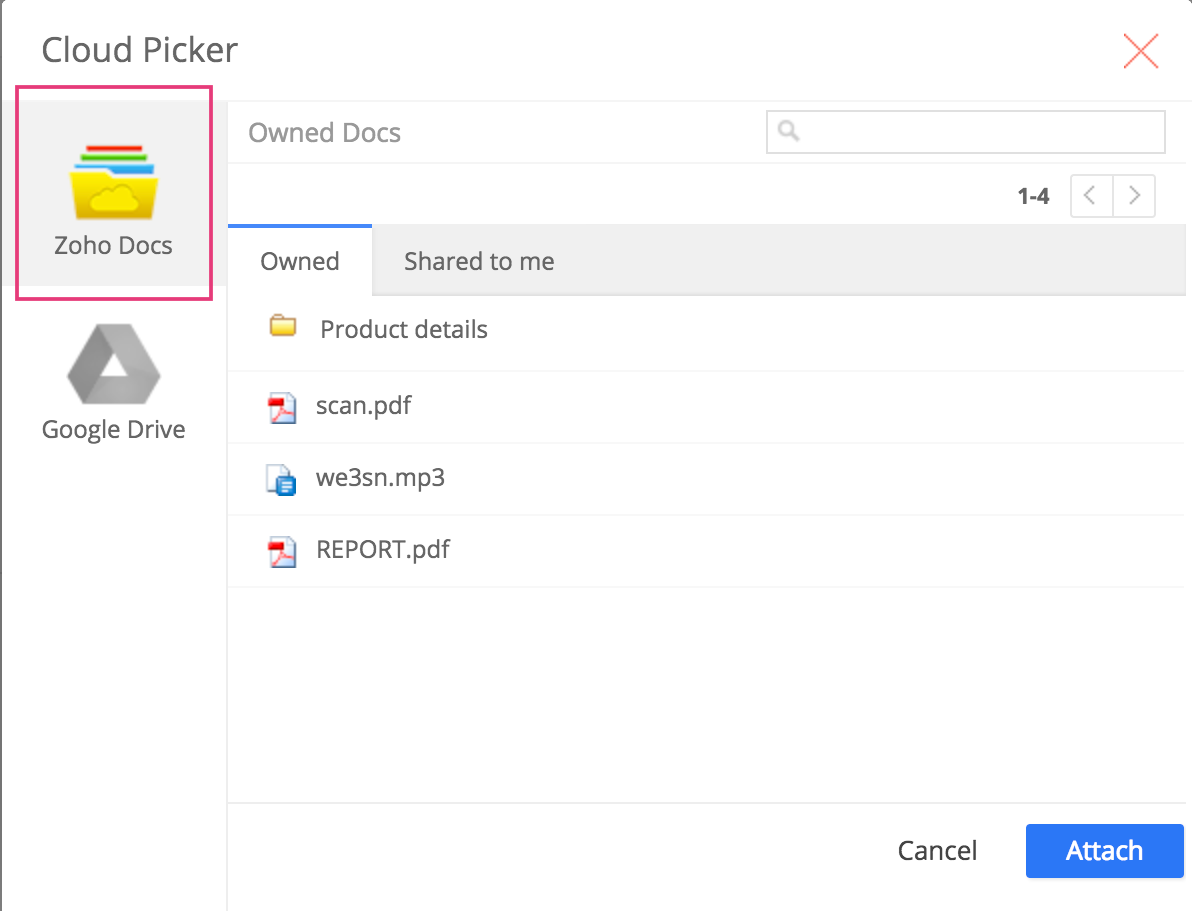Click the we3sn.mp3 file icon
Screen dimensions: 1192x911
(281, 480)
